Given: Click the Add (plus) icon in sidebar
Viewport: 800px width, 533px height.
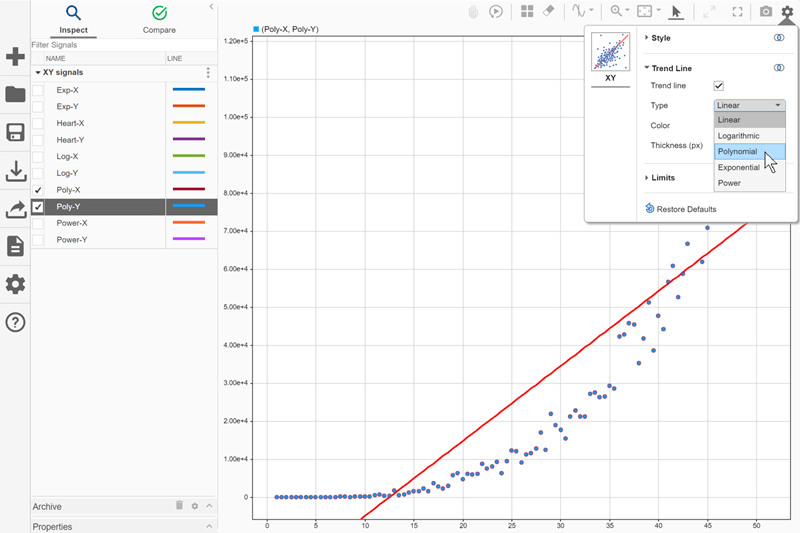Looking at the screenshot, I should (x=15, y=56).
